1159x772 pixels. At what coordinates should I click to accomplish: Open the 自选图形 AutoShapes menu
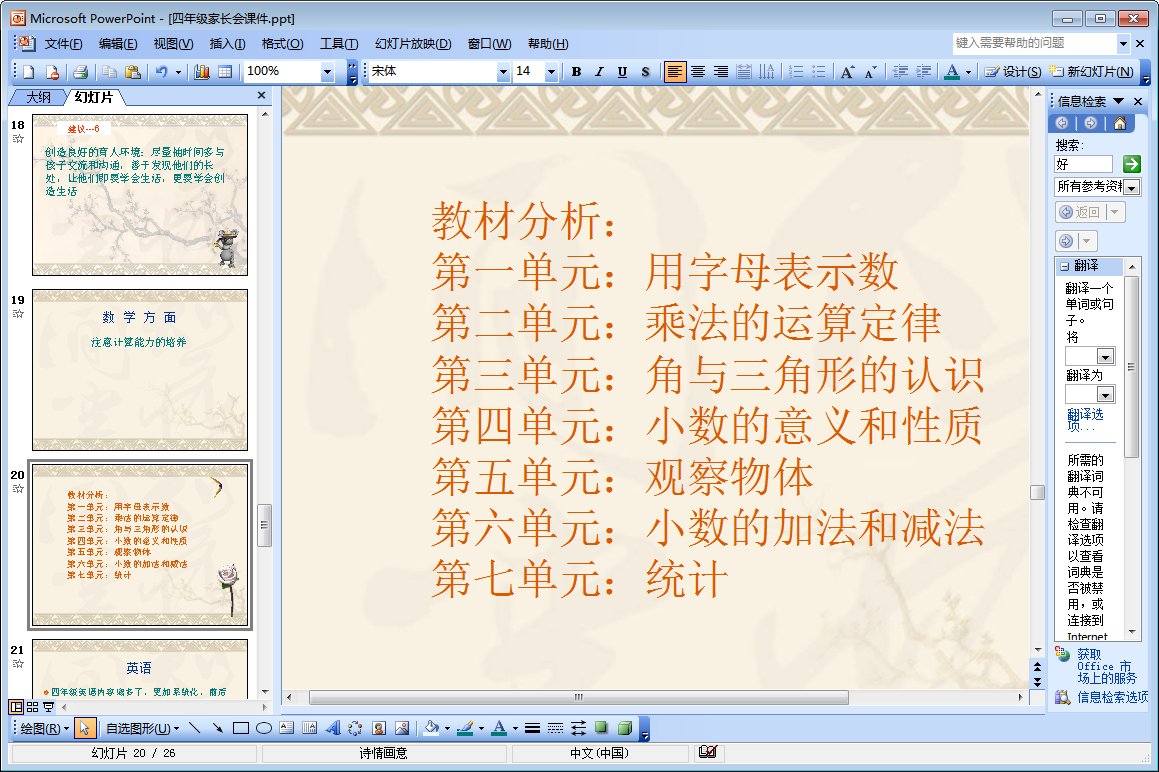(x=143, y=728)
